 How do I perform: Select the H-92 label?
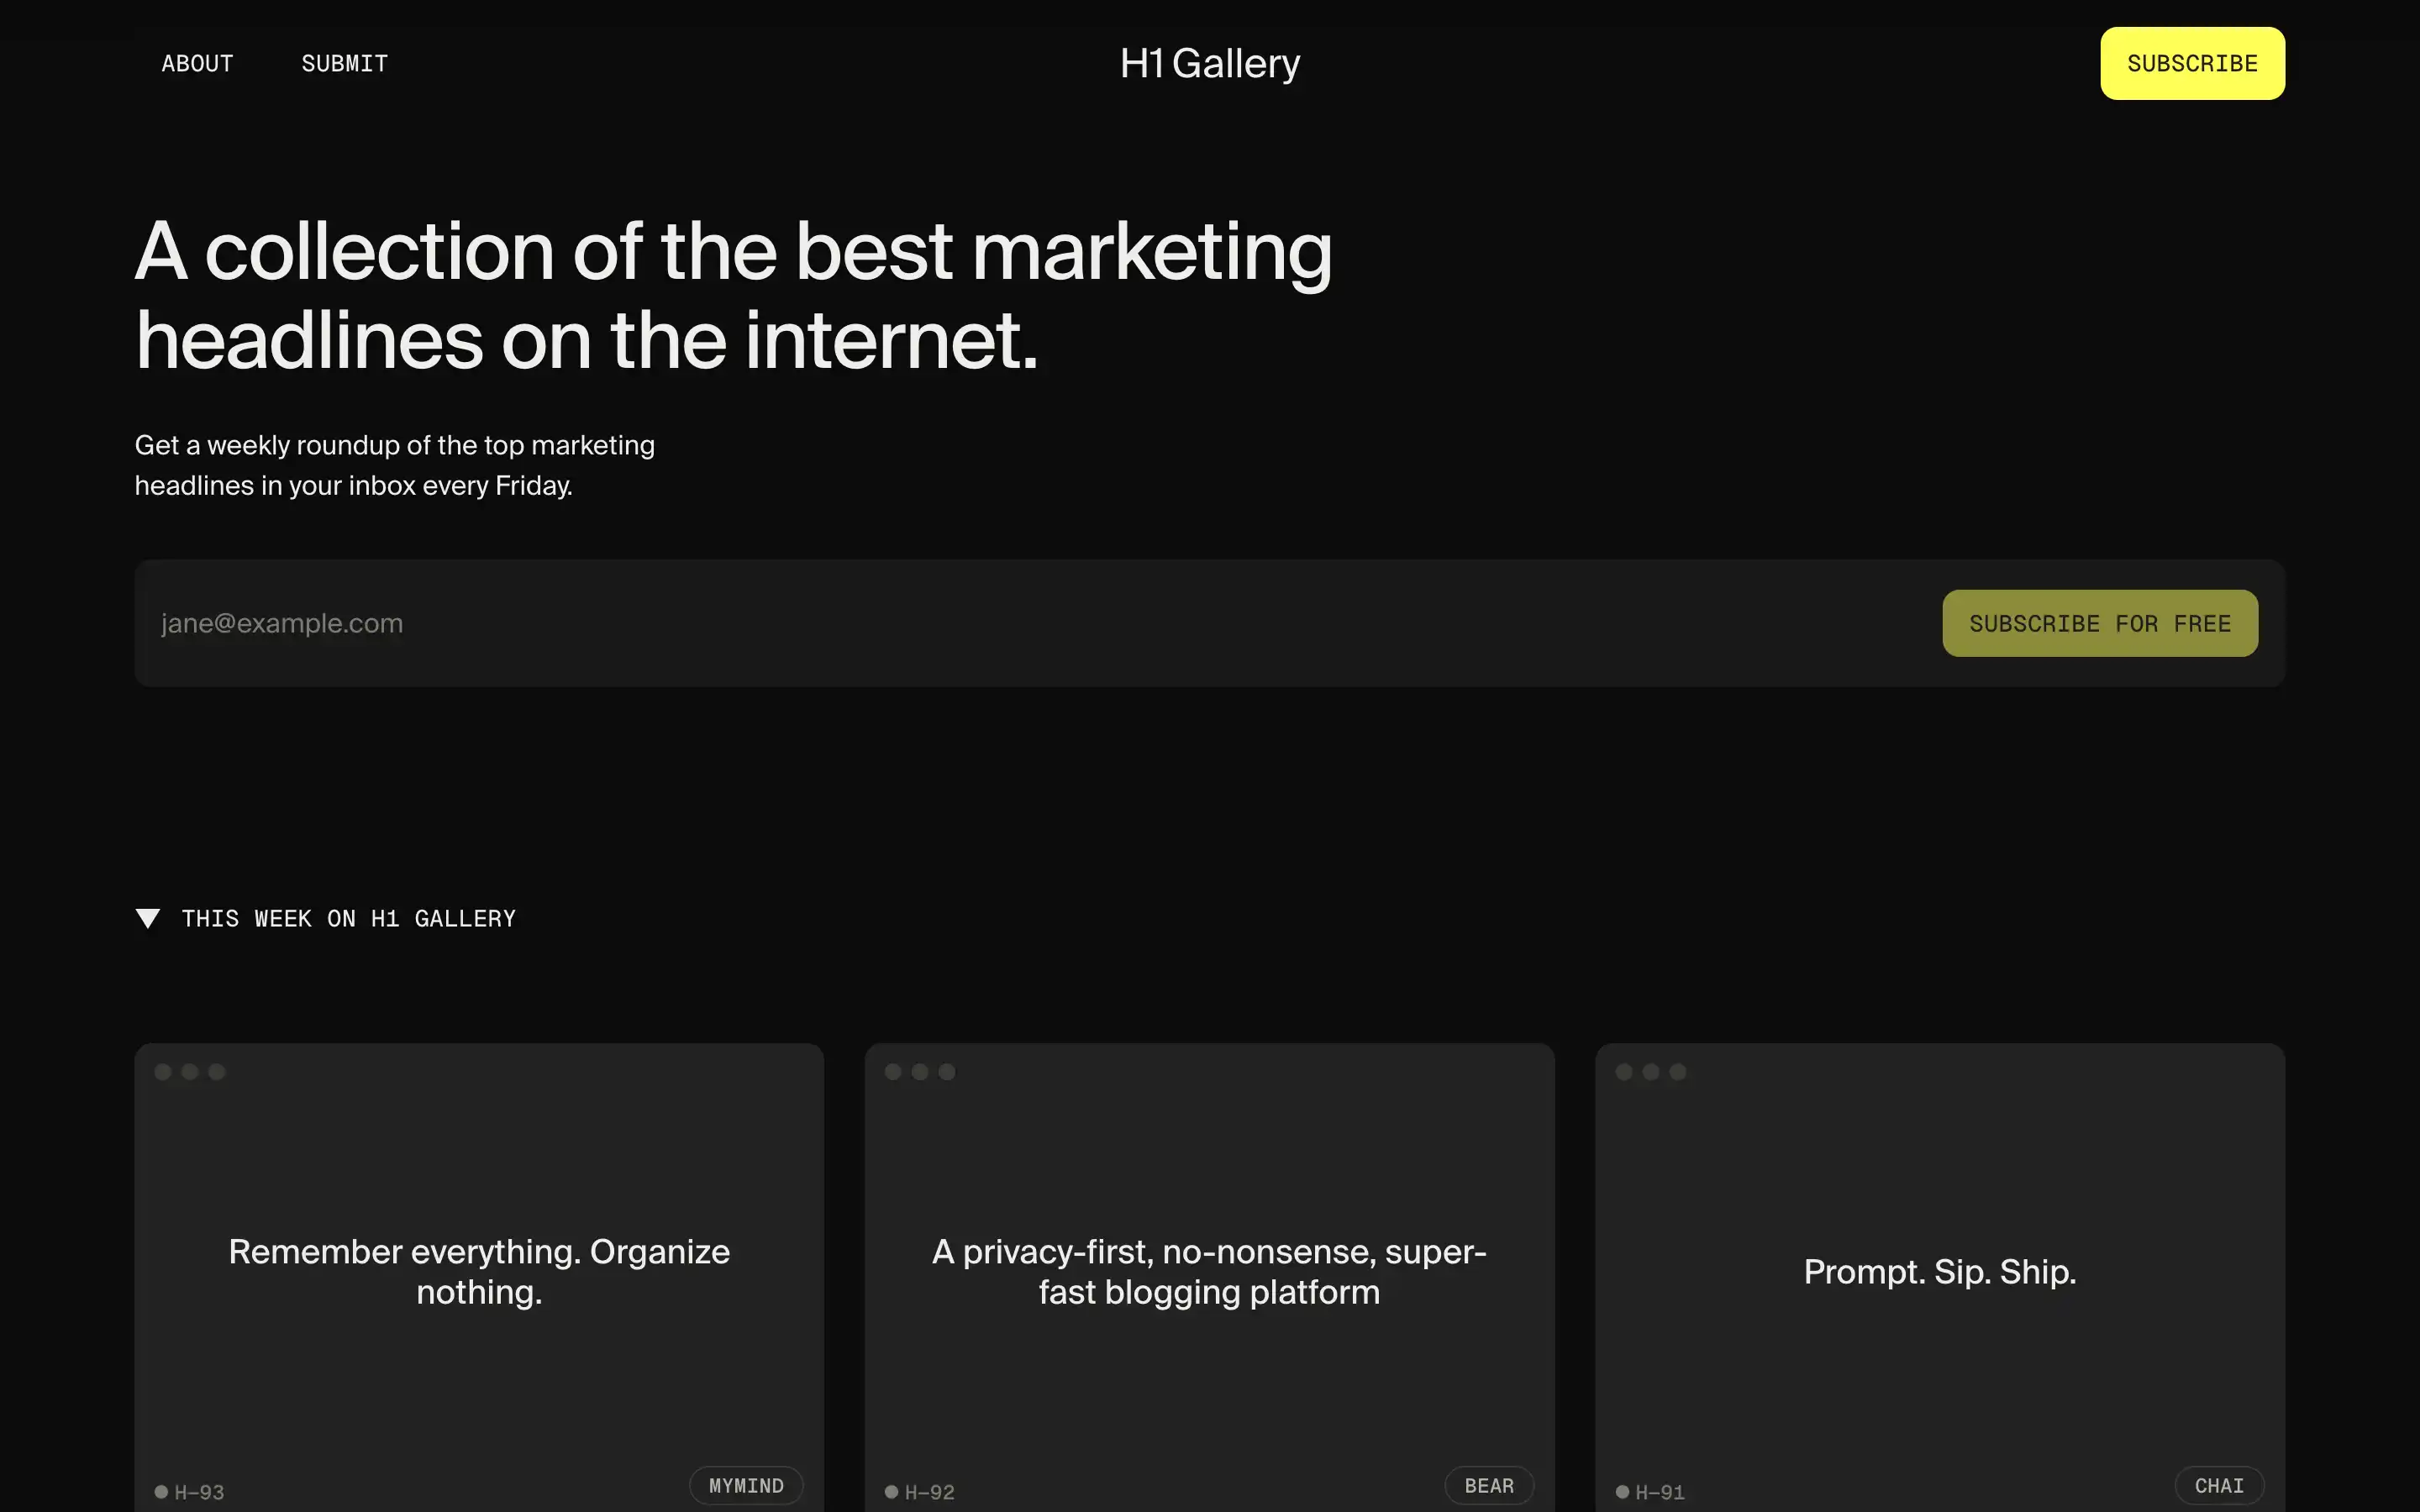point(929,1492)
